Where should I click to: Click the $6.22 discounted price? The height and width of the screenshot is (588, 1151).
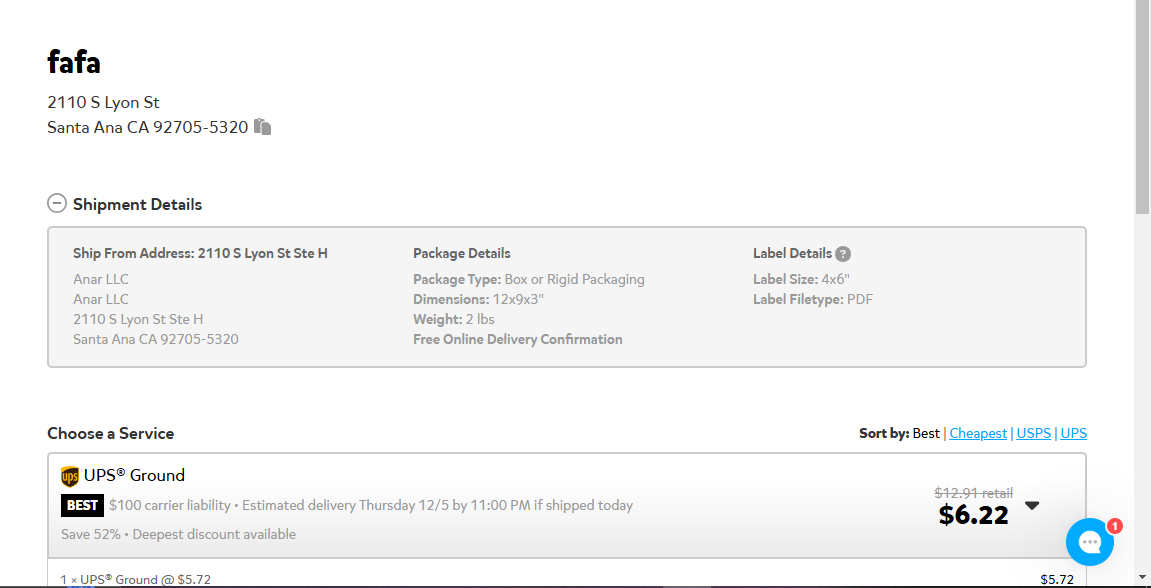click(973, 515)
